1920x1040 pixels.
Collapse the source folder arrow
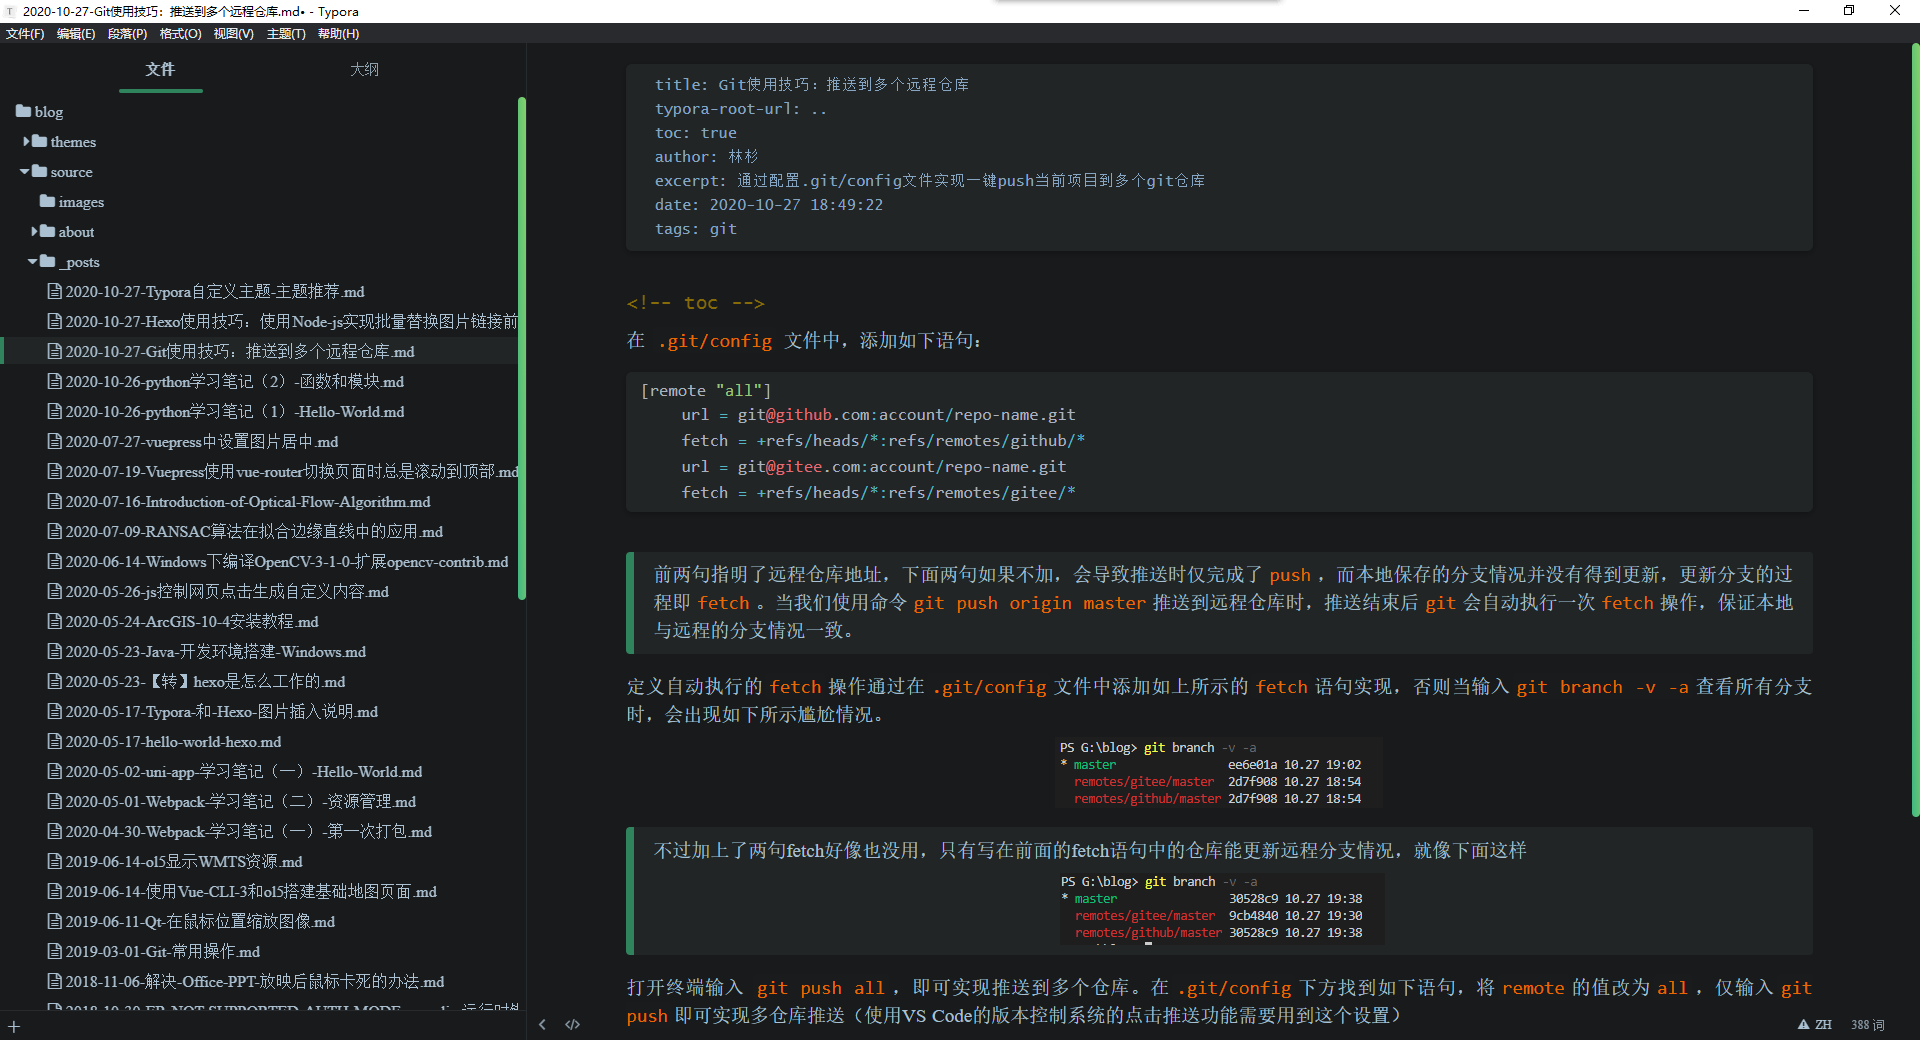click(24, 172)
